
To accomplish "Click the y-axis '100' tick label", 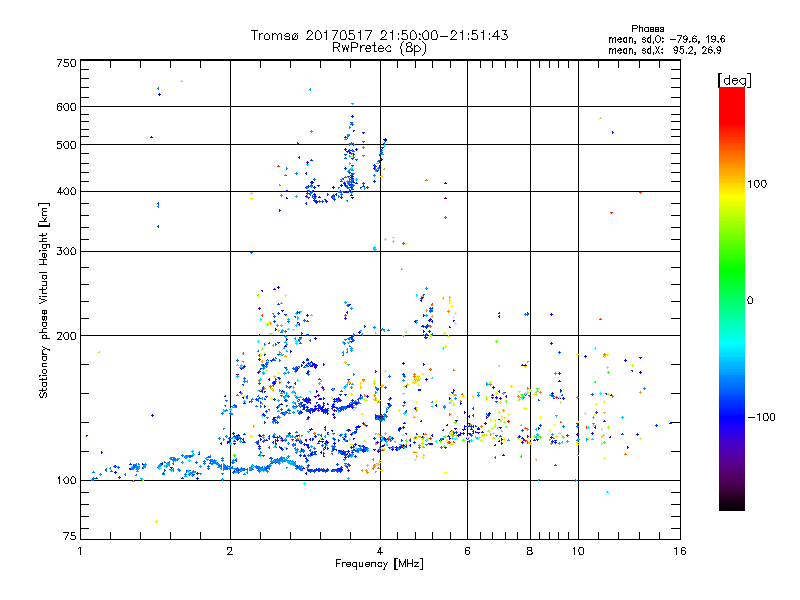I will (66, 481).
